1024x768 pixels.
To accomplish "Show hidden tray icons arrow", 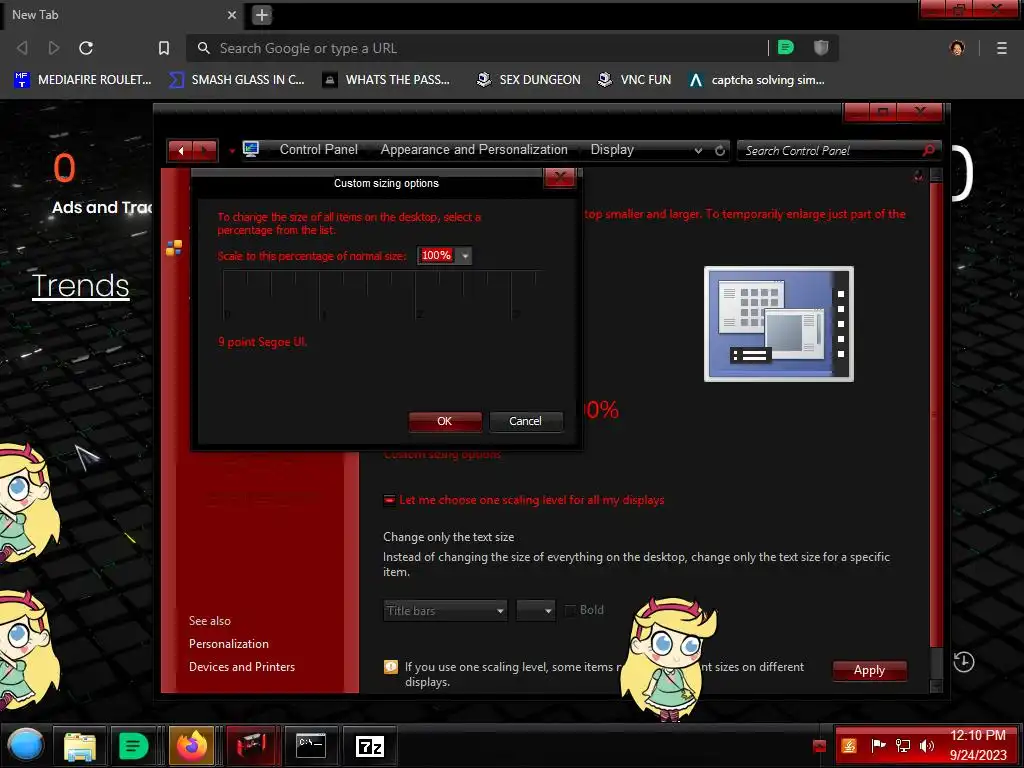I will [x=820, y=746].
